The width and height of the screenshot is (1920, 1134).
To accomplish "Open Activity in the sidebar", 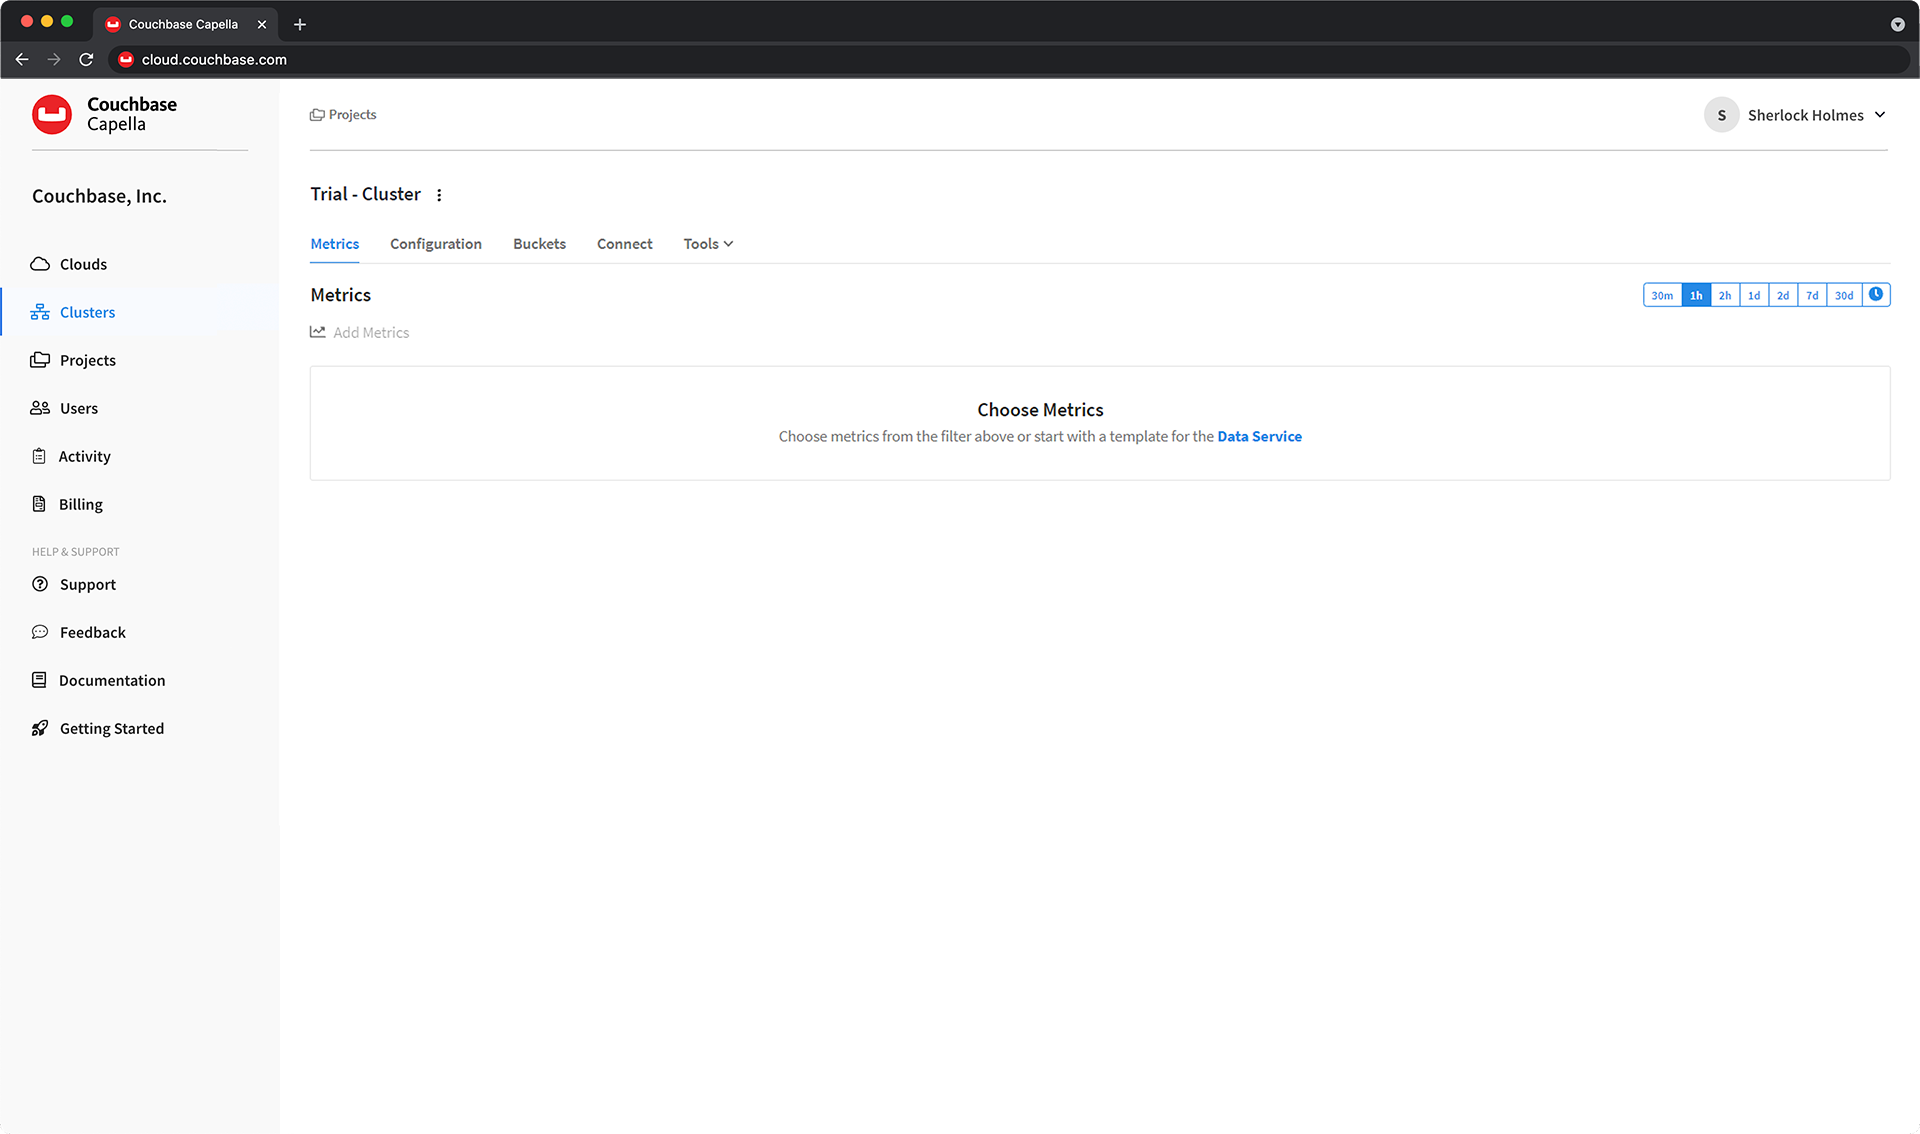I will click(84, 456).
